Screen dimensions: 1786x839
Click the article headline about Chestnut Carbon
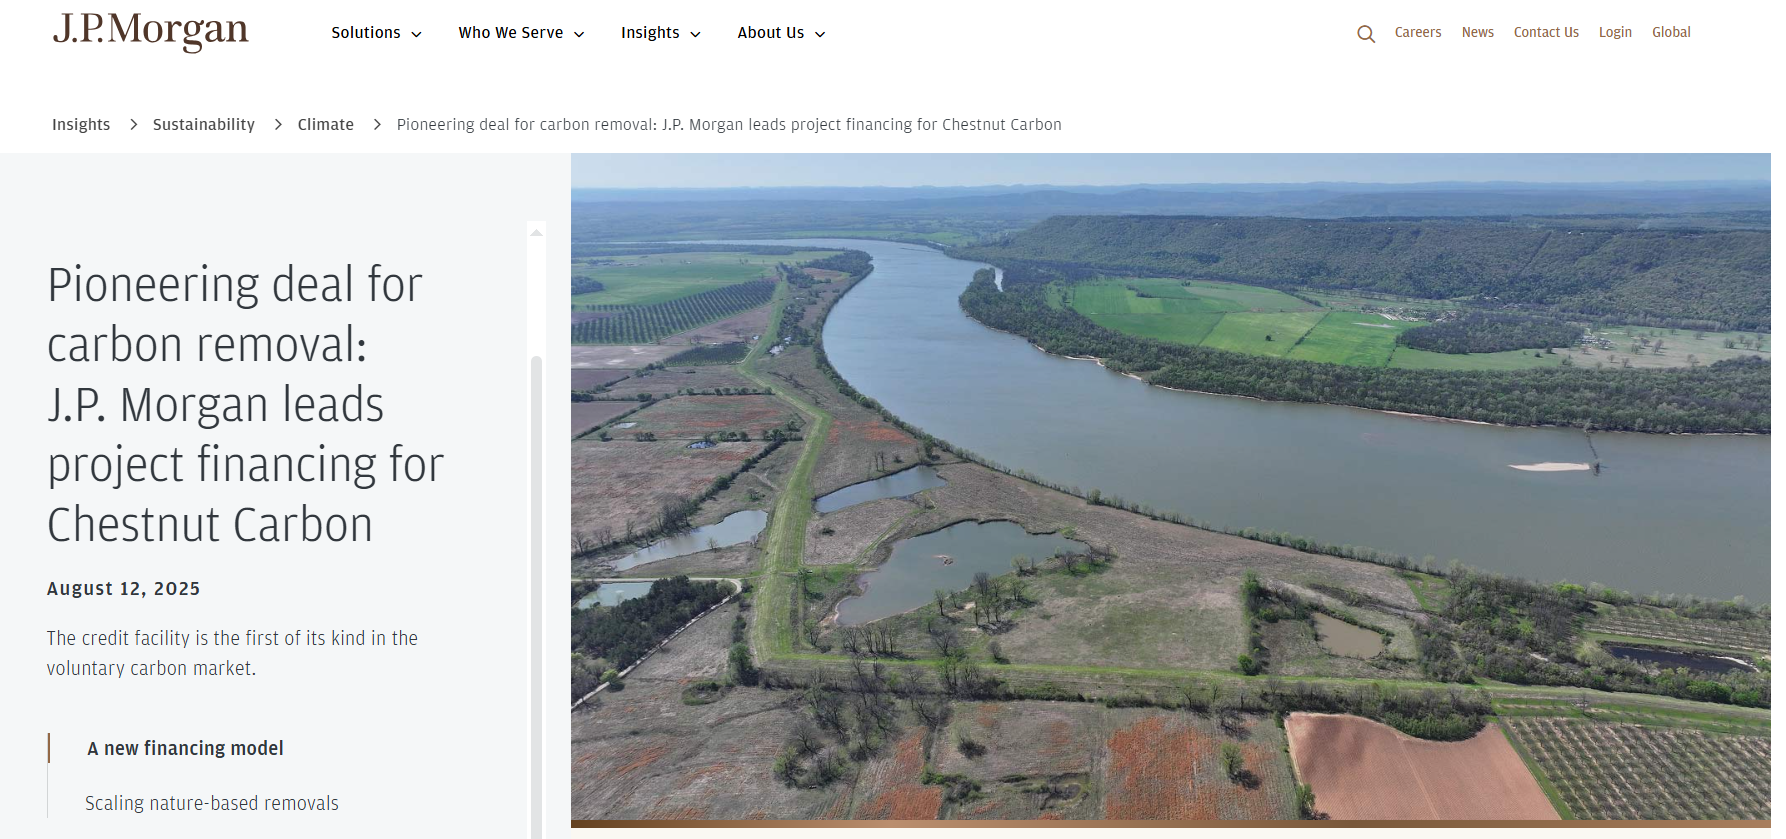click(x=246, y=404)
